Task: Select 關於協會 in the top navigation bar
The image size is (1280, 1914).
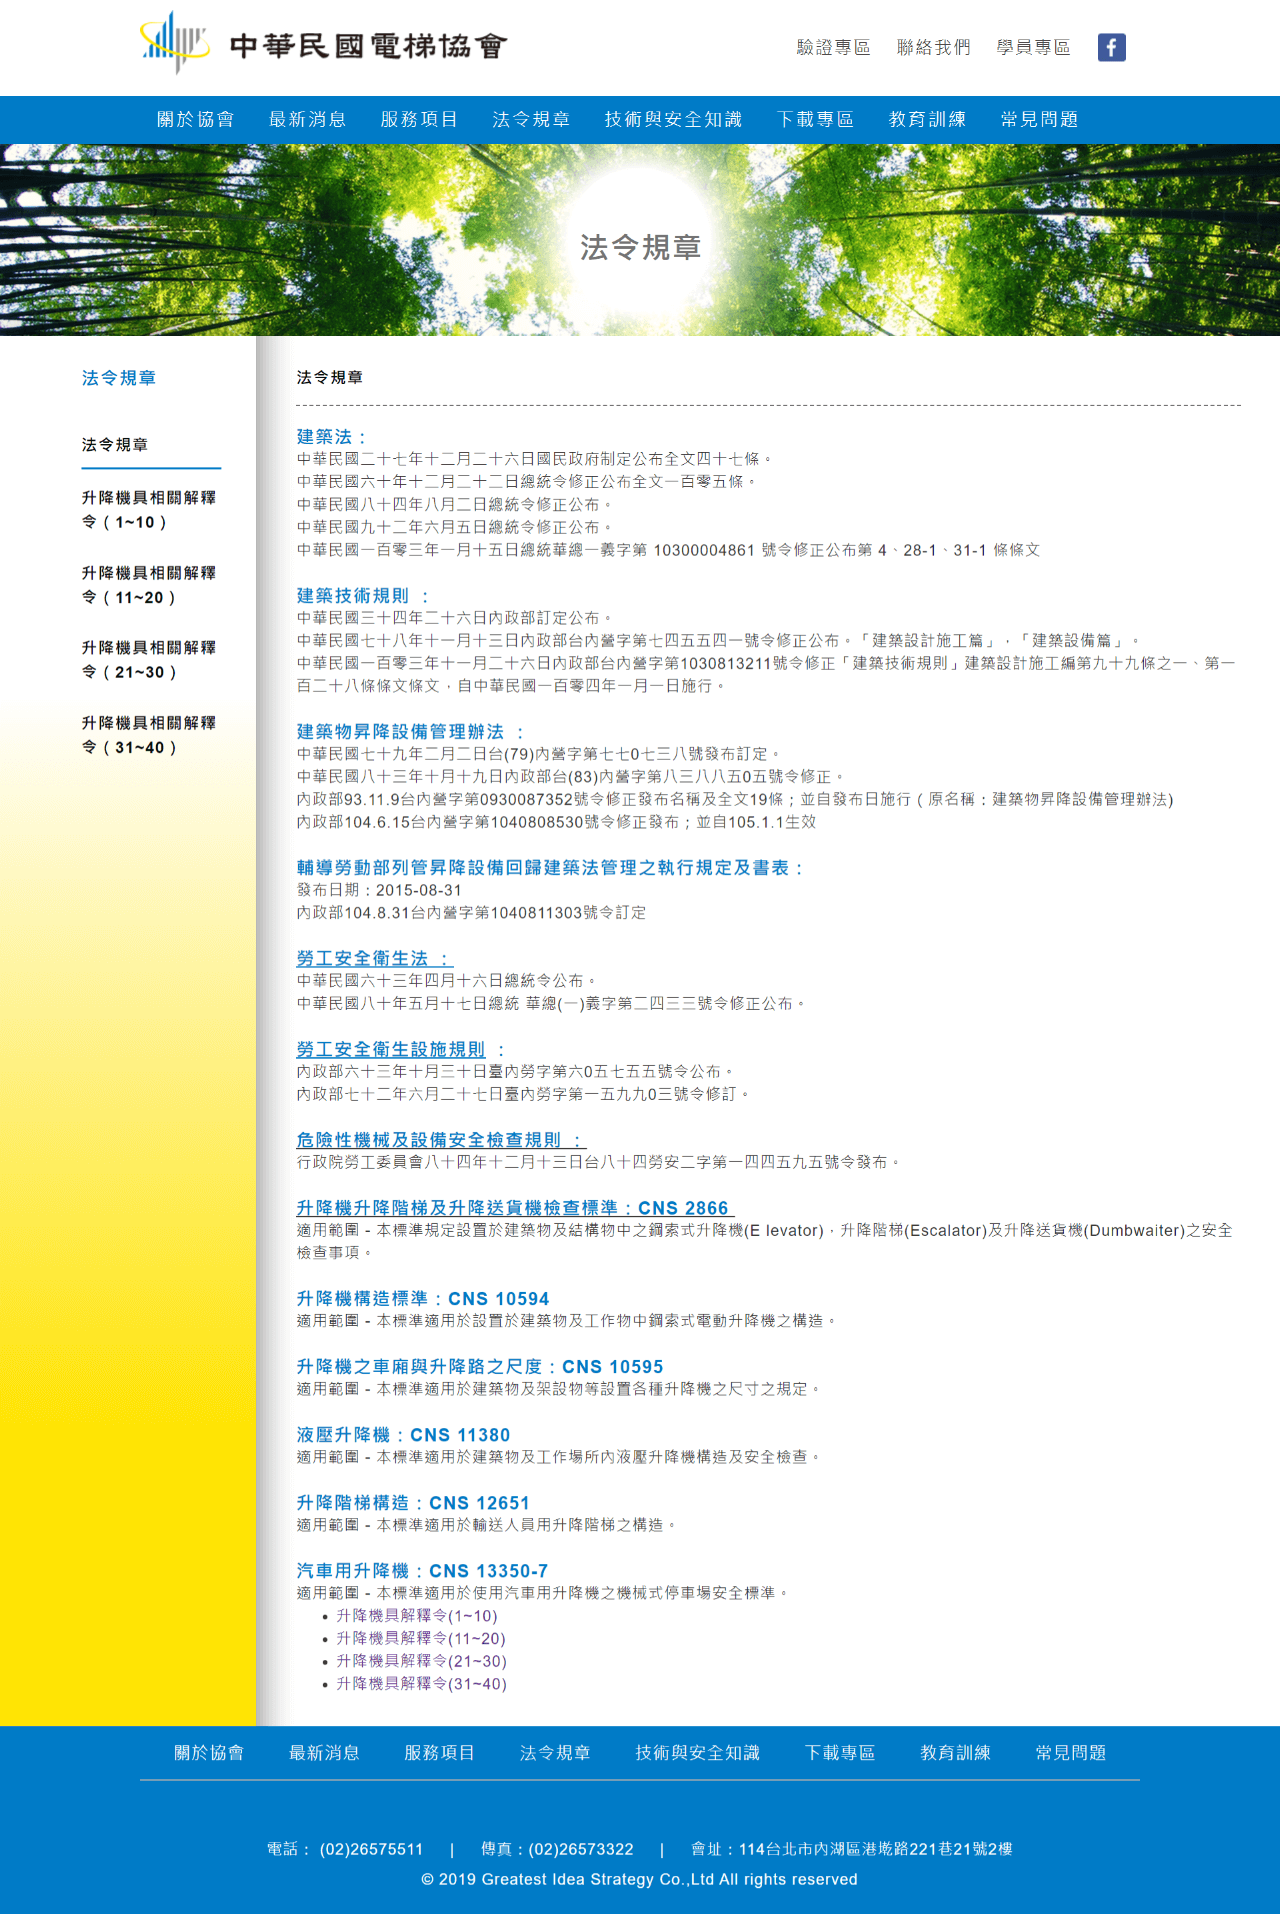Action: tap(196, 119)
